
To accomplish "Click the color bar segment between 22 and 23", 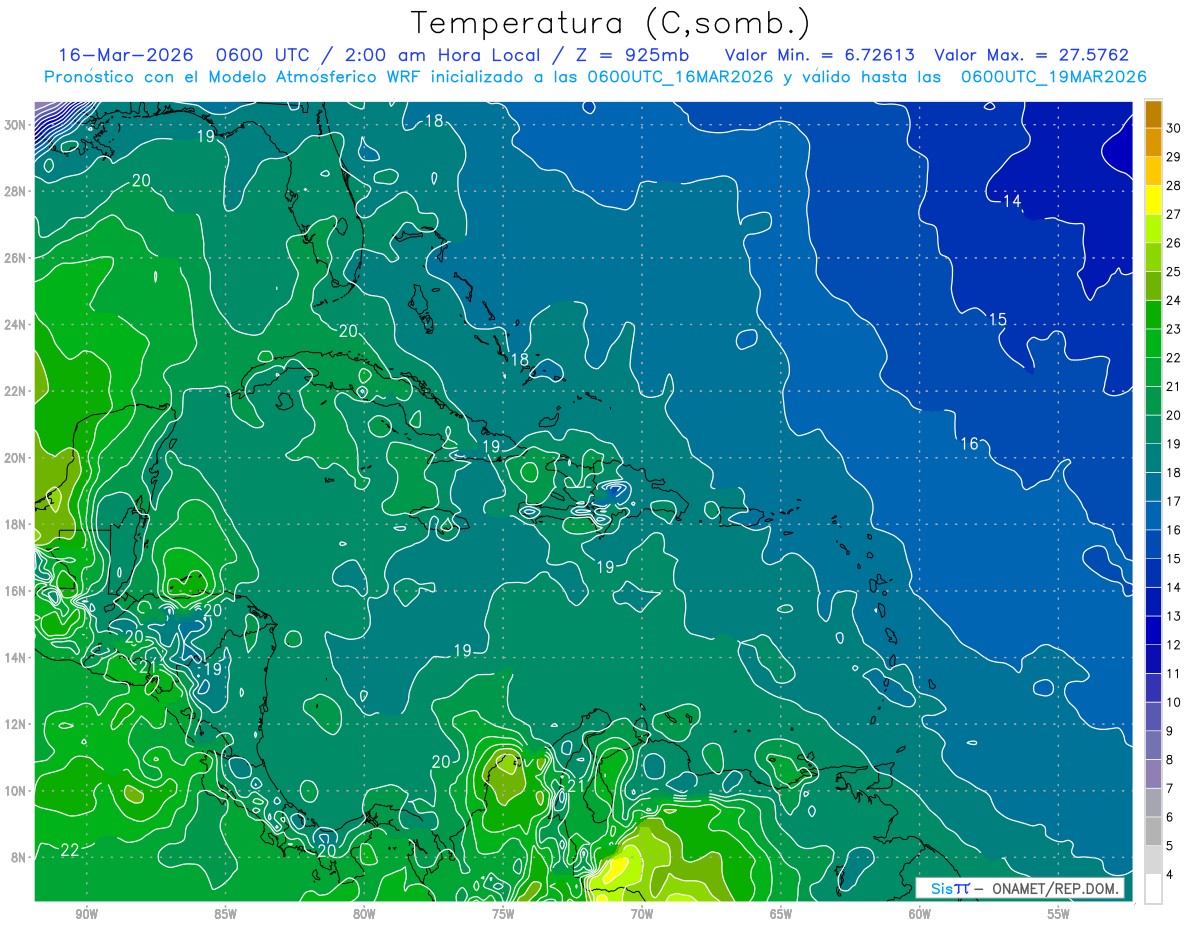I will click(1153, 345).
